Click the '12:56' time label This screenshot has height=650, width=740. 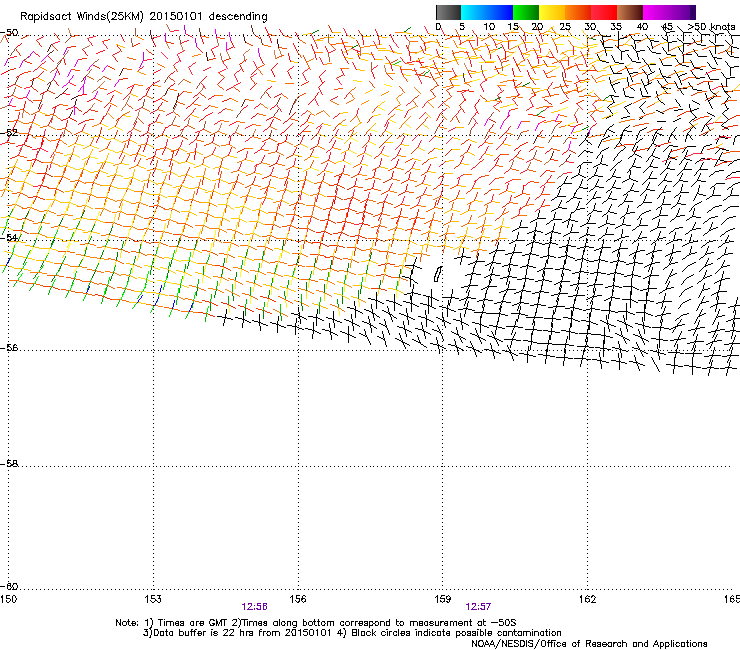pyautogui.click(x=254, y=607)
